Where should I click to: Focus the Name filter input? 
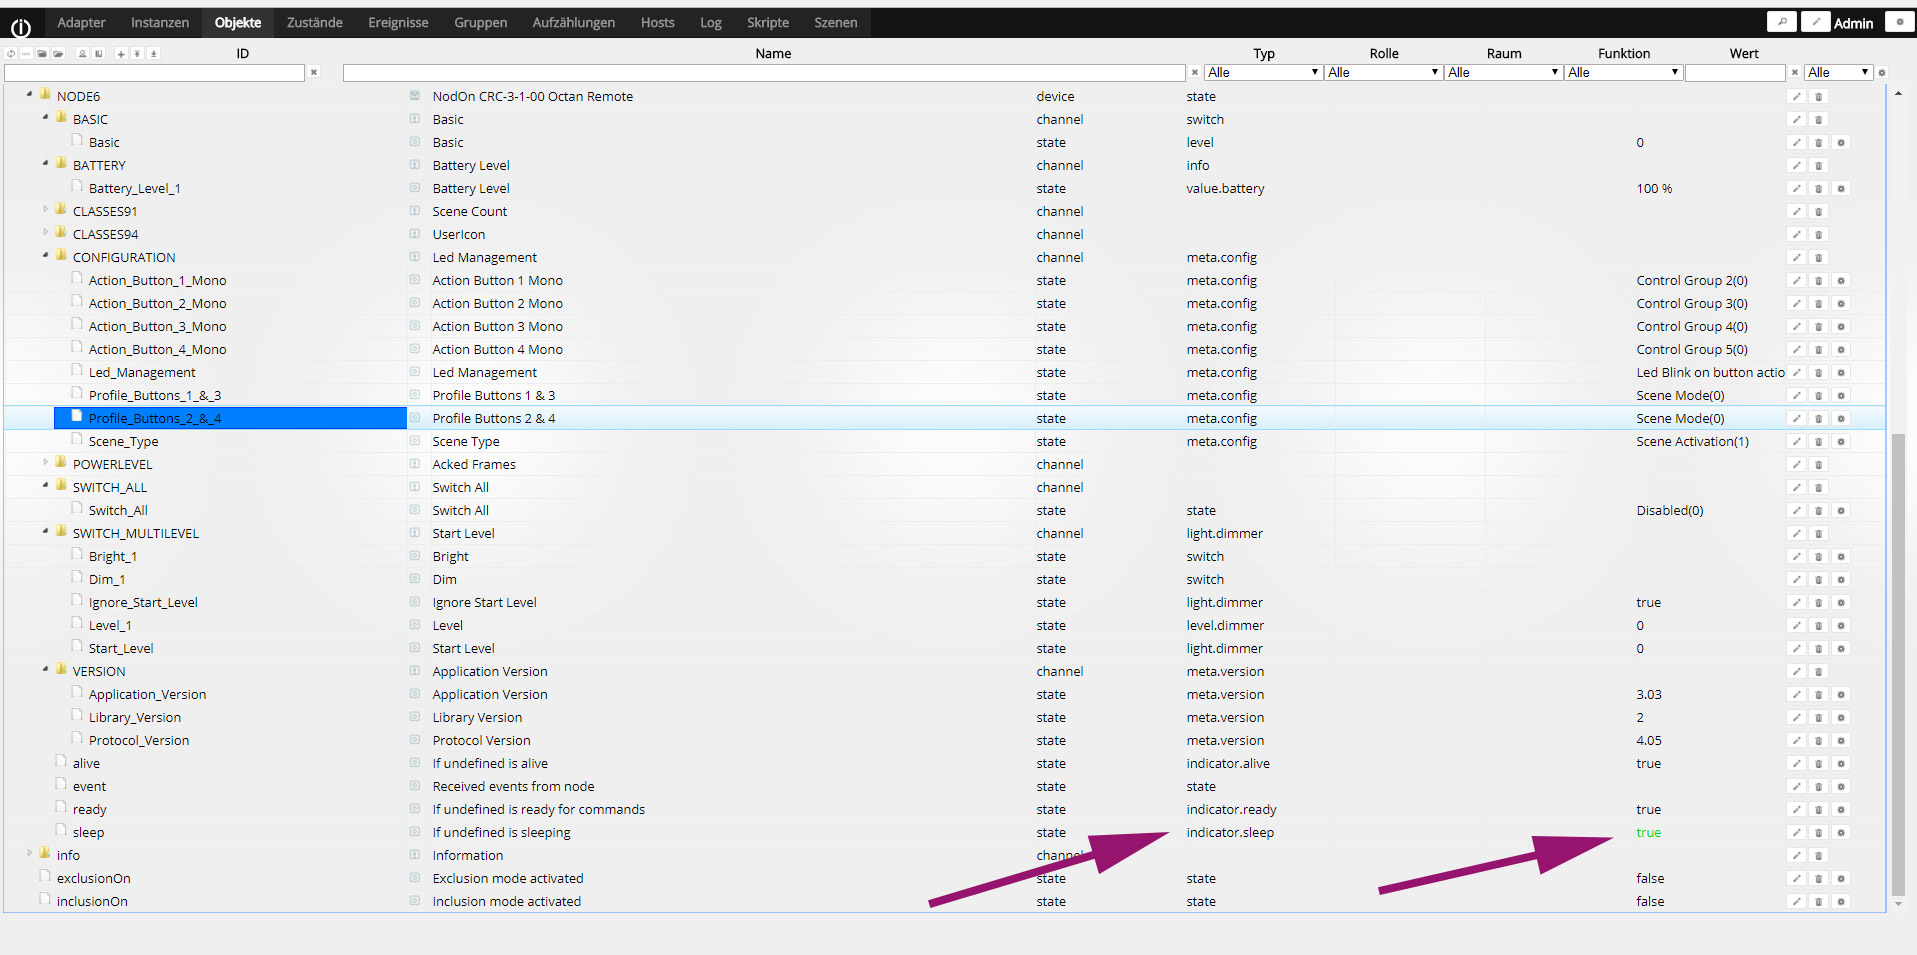coord(764,73)
